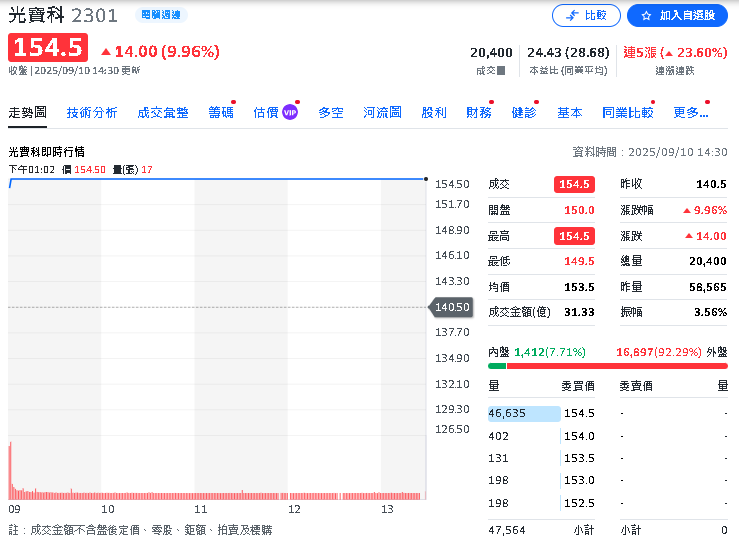This screenshot has height=545, width=739.
Task: Click the 140.50 previous close marker
Action: (x=451, y=307)
